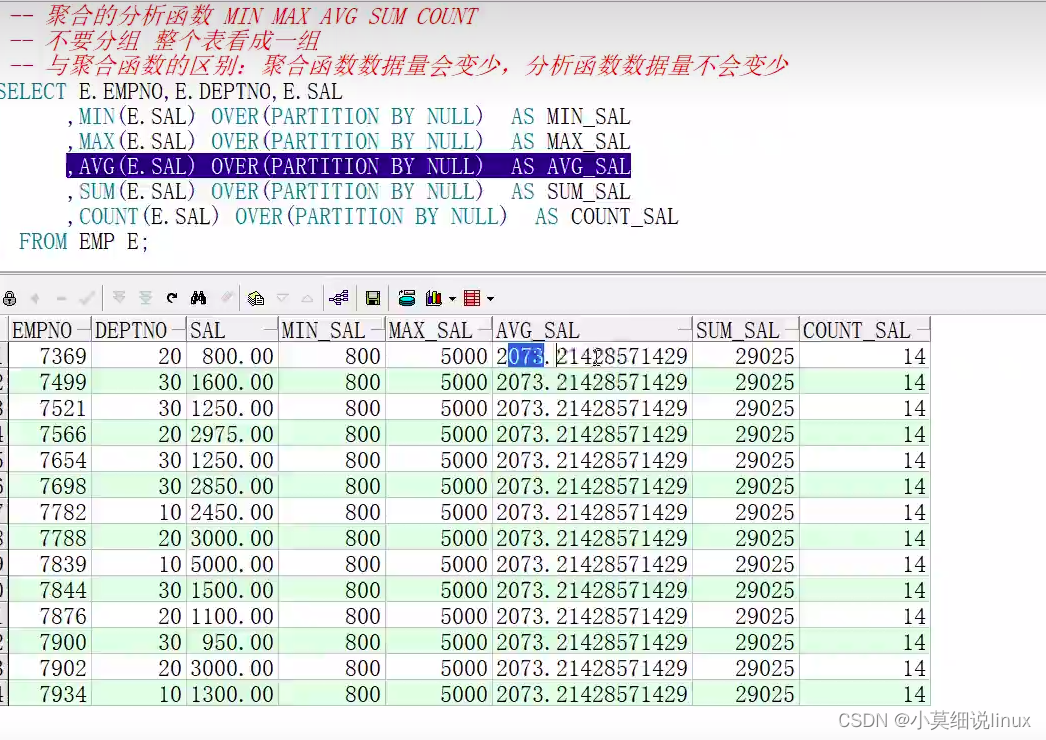Screen dimensions: 1046x740
Task: Click the SUM_SAL column header
Action: [746, 330]
